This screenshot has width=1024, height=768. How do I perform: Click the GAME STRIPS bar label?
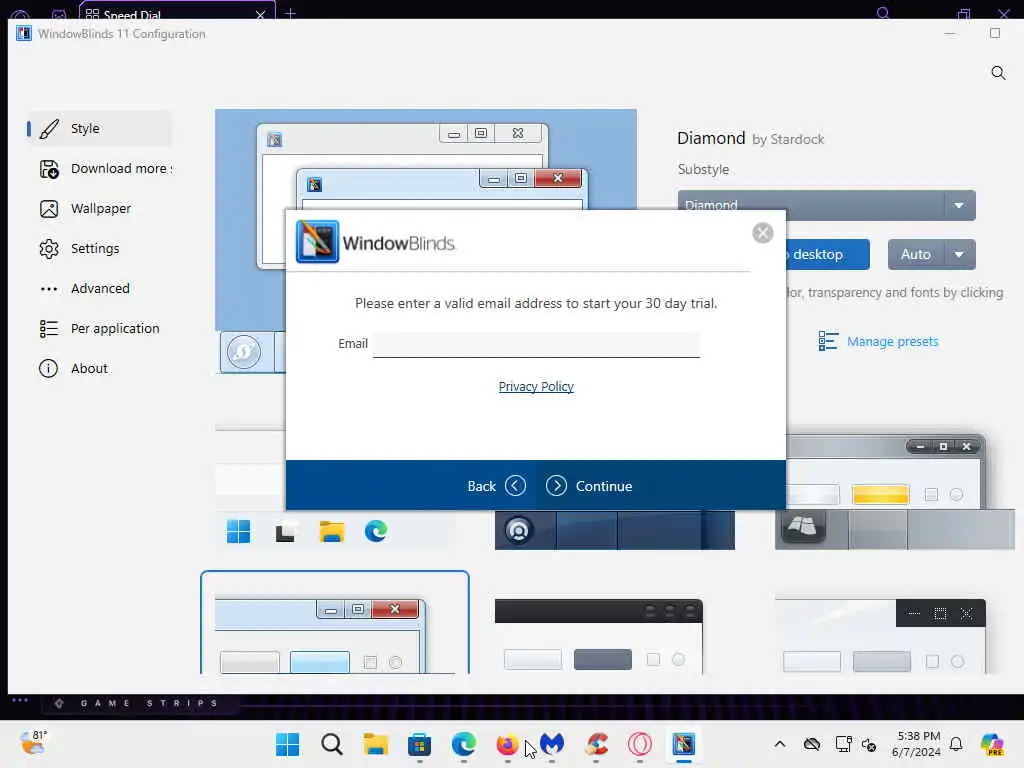point(149,703)
